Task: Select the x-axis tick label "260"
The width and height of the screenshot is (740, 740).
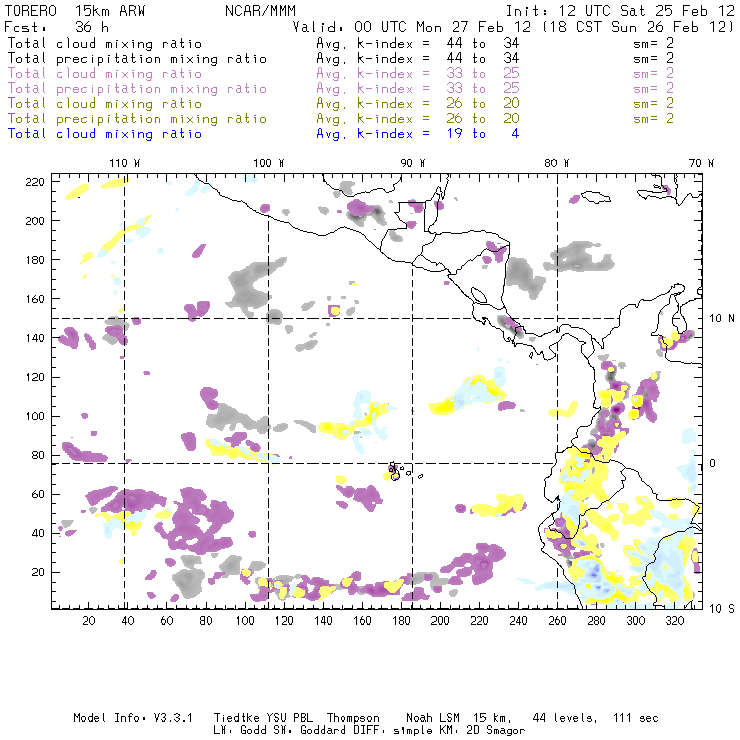Action: click(x=557, y=621)
